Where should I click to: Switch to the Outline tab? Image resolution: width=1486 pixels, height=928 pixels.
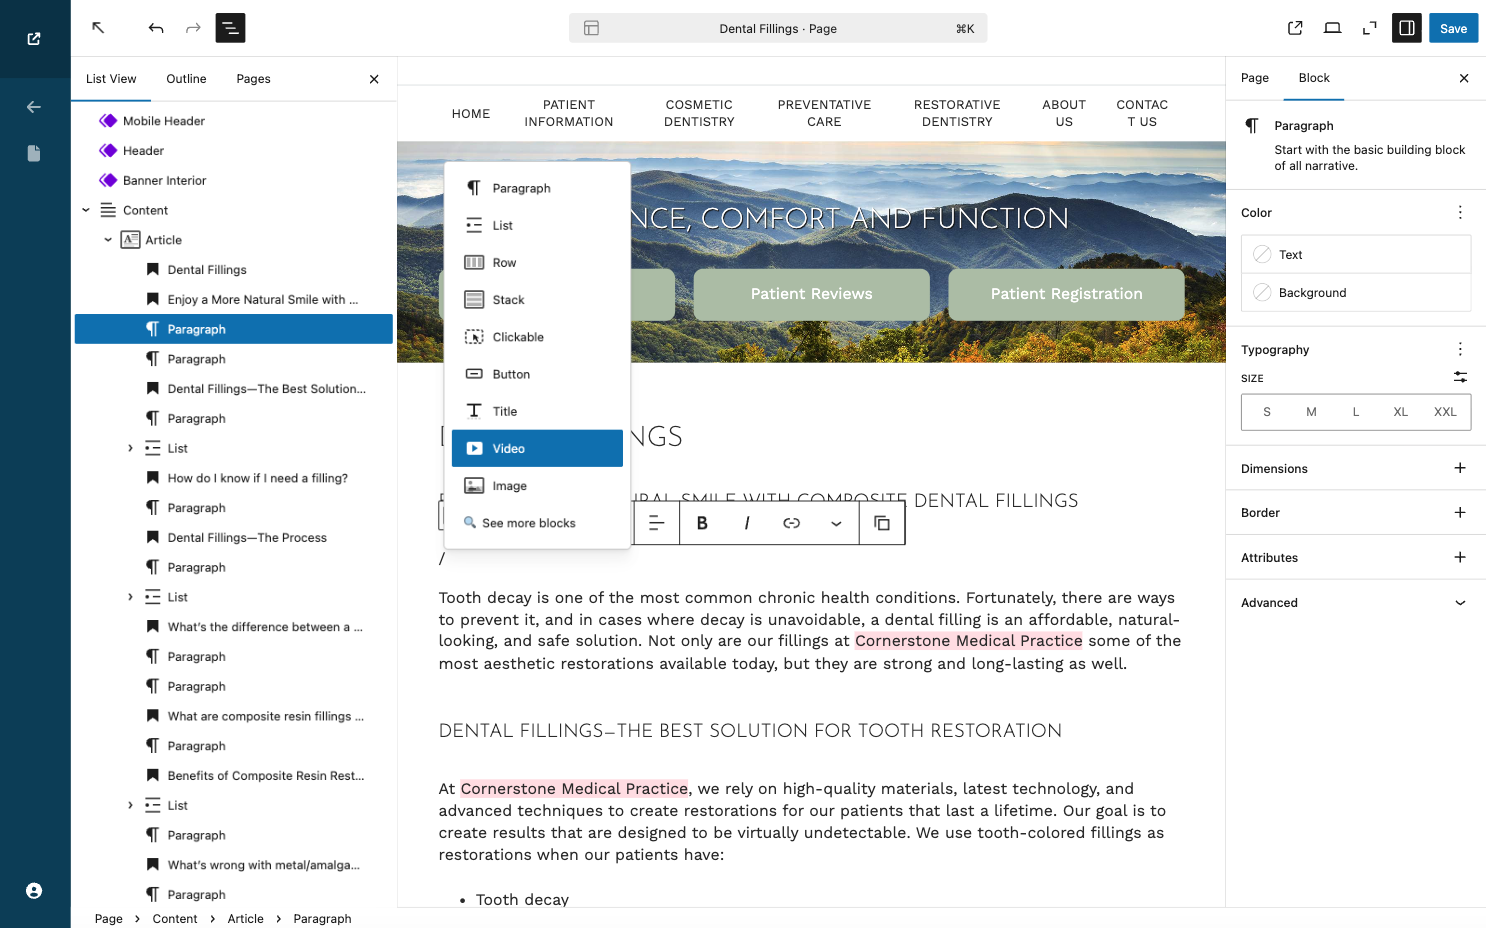pyautogui.click(x=186, y=79)
